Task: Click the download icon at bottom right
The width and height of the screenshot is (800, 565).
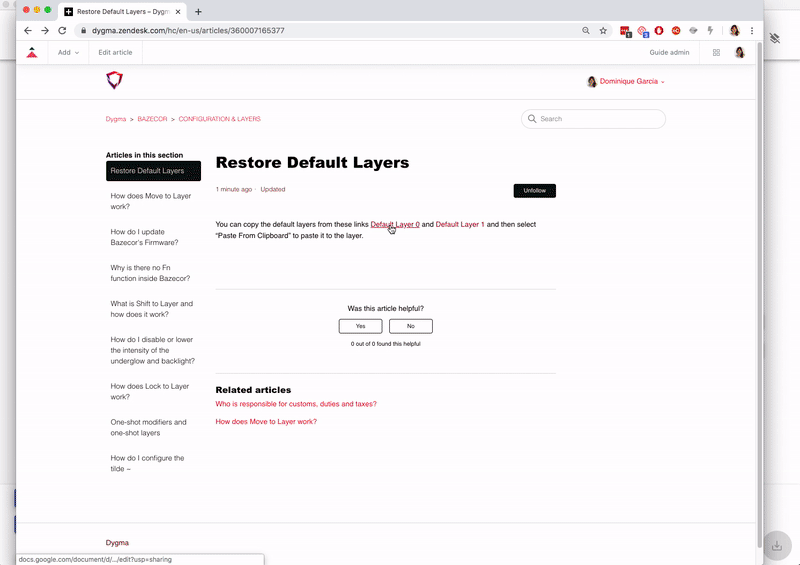Action: coord(777,546)
